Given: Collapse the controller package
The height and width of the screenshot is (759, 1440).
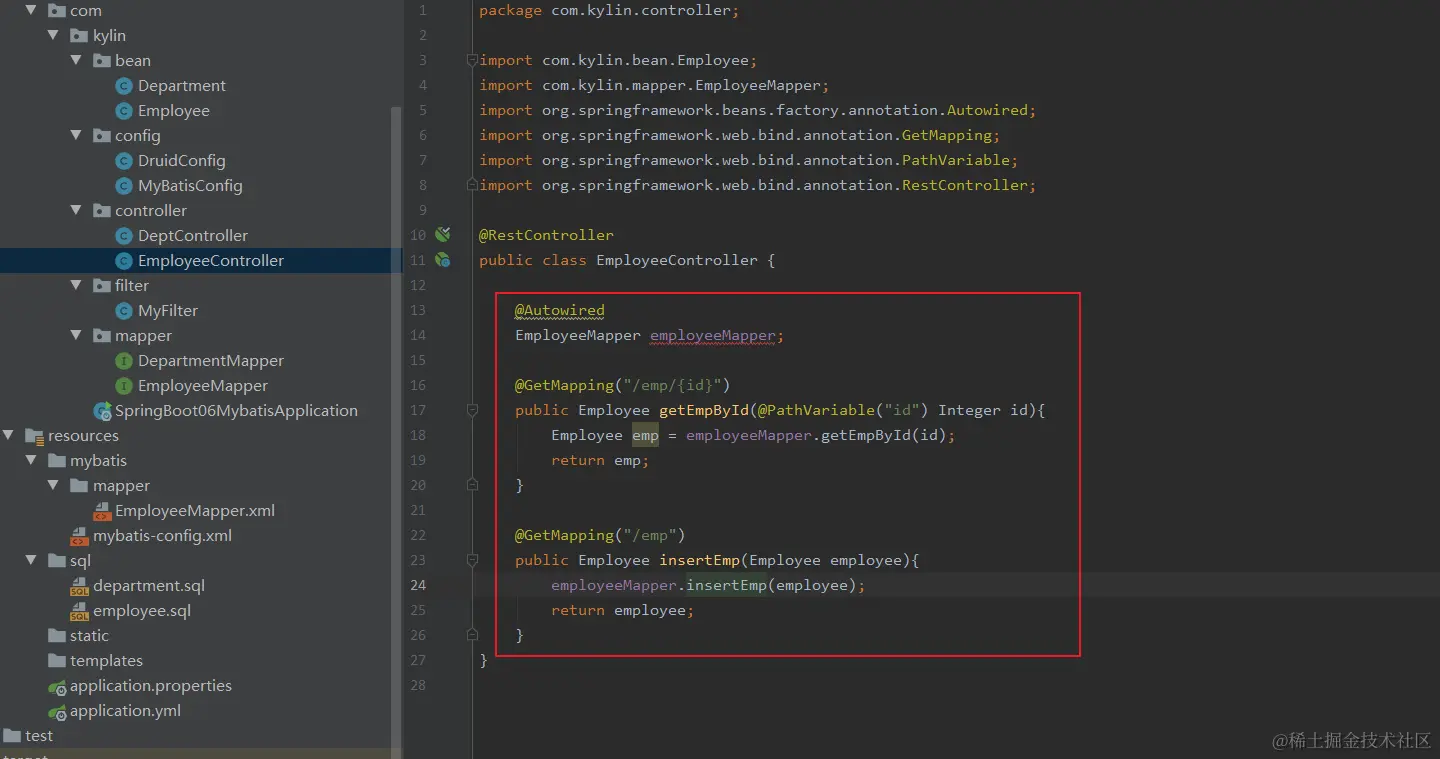Looking at the screenshot, I should [x=76, y=210].
